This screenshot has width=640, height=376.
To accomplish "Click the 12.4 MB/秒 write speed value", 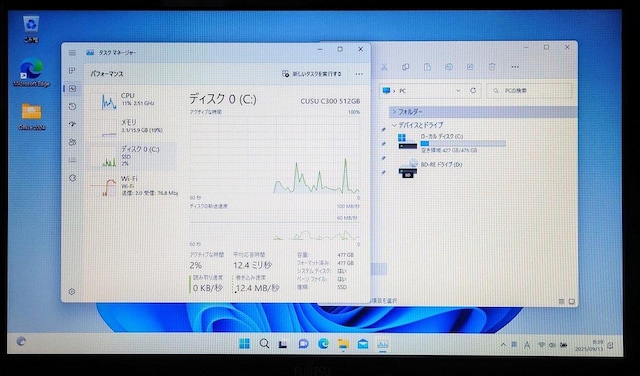I will pyautogui.click(x=257, y=288).
